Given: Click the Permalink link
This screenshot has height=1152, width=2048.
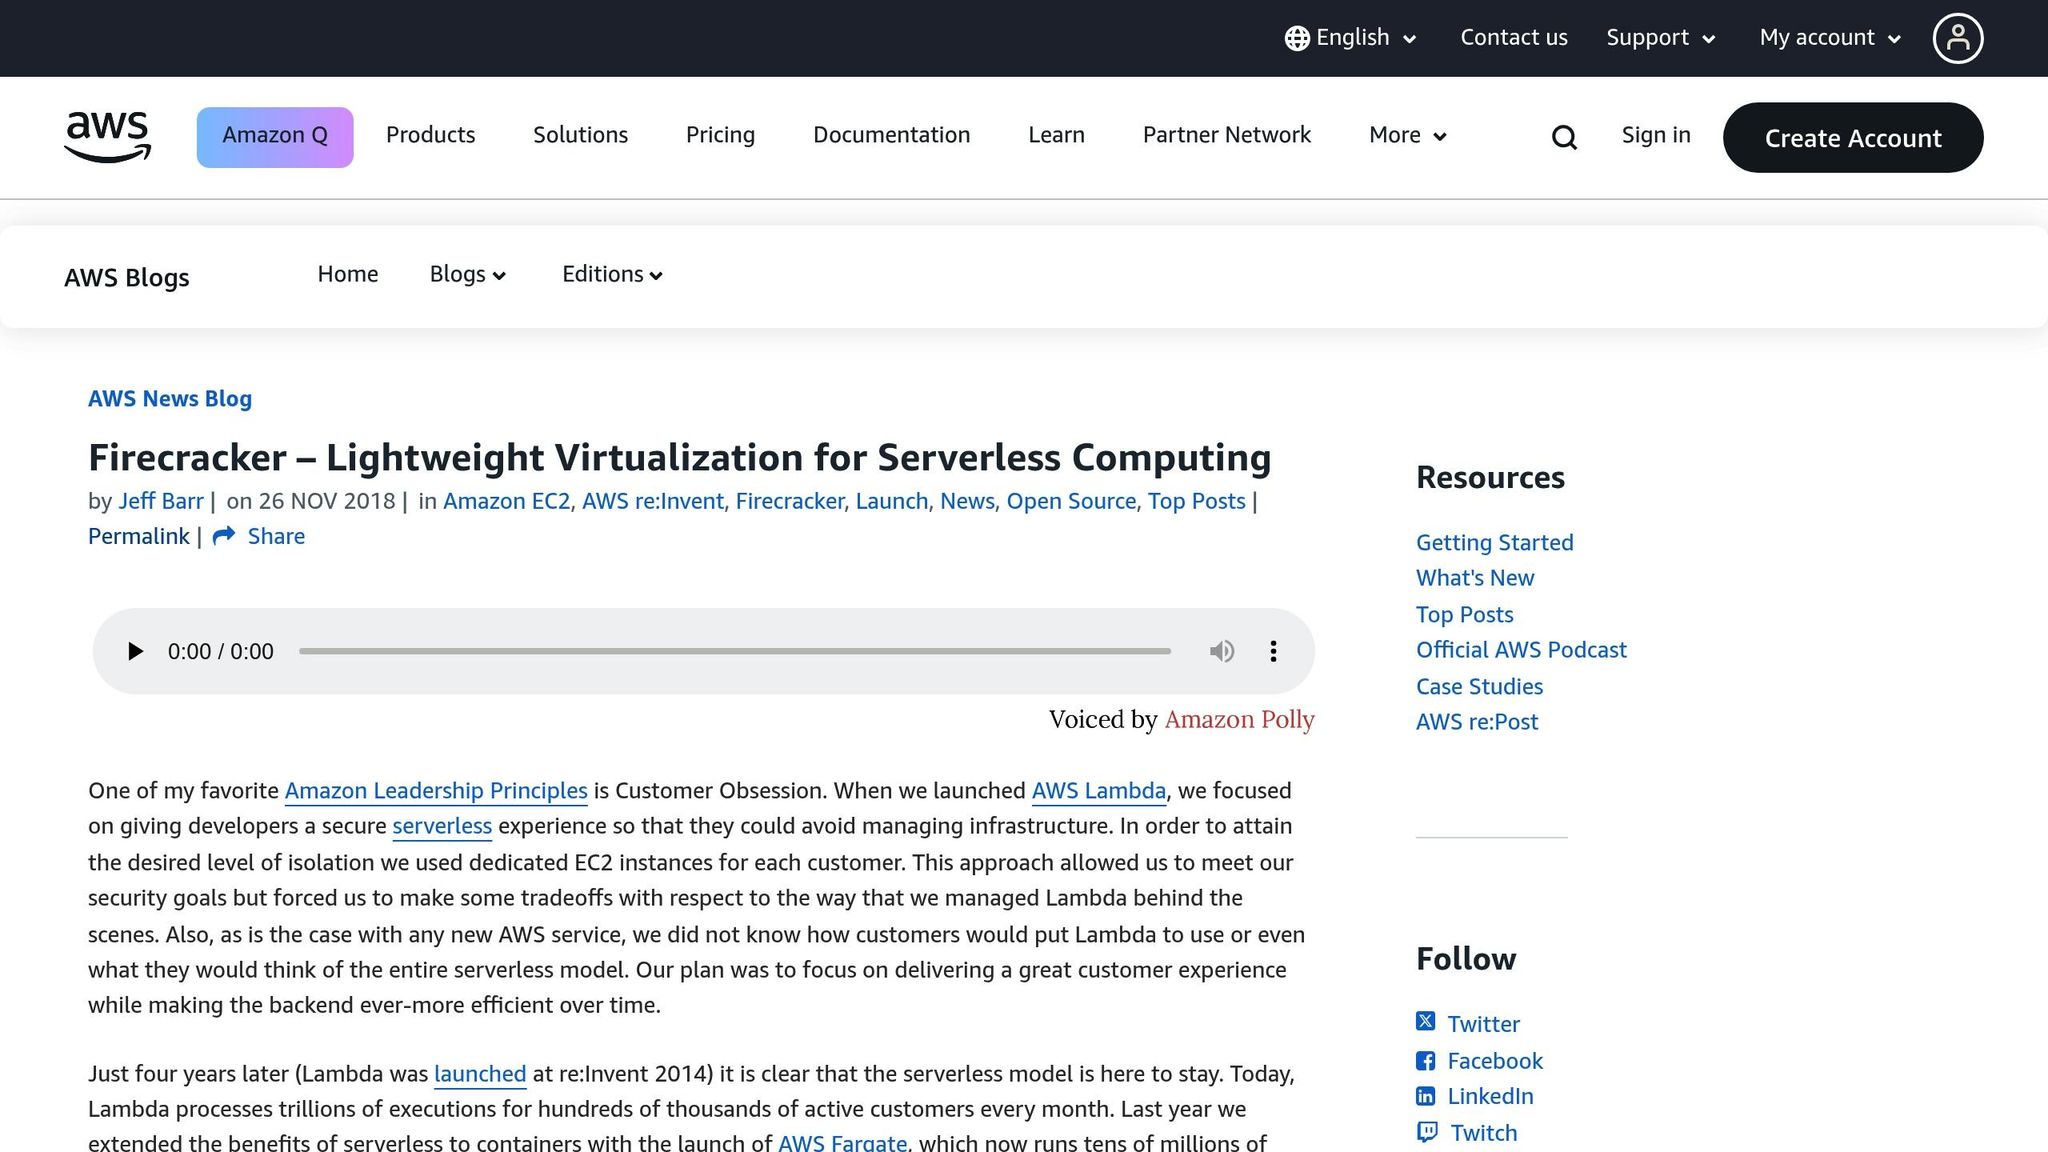Looking at the screenshot, I should click(x=139, y=536).
